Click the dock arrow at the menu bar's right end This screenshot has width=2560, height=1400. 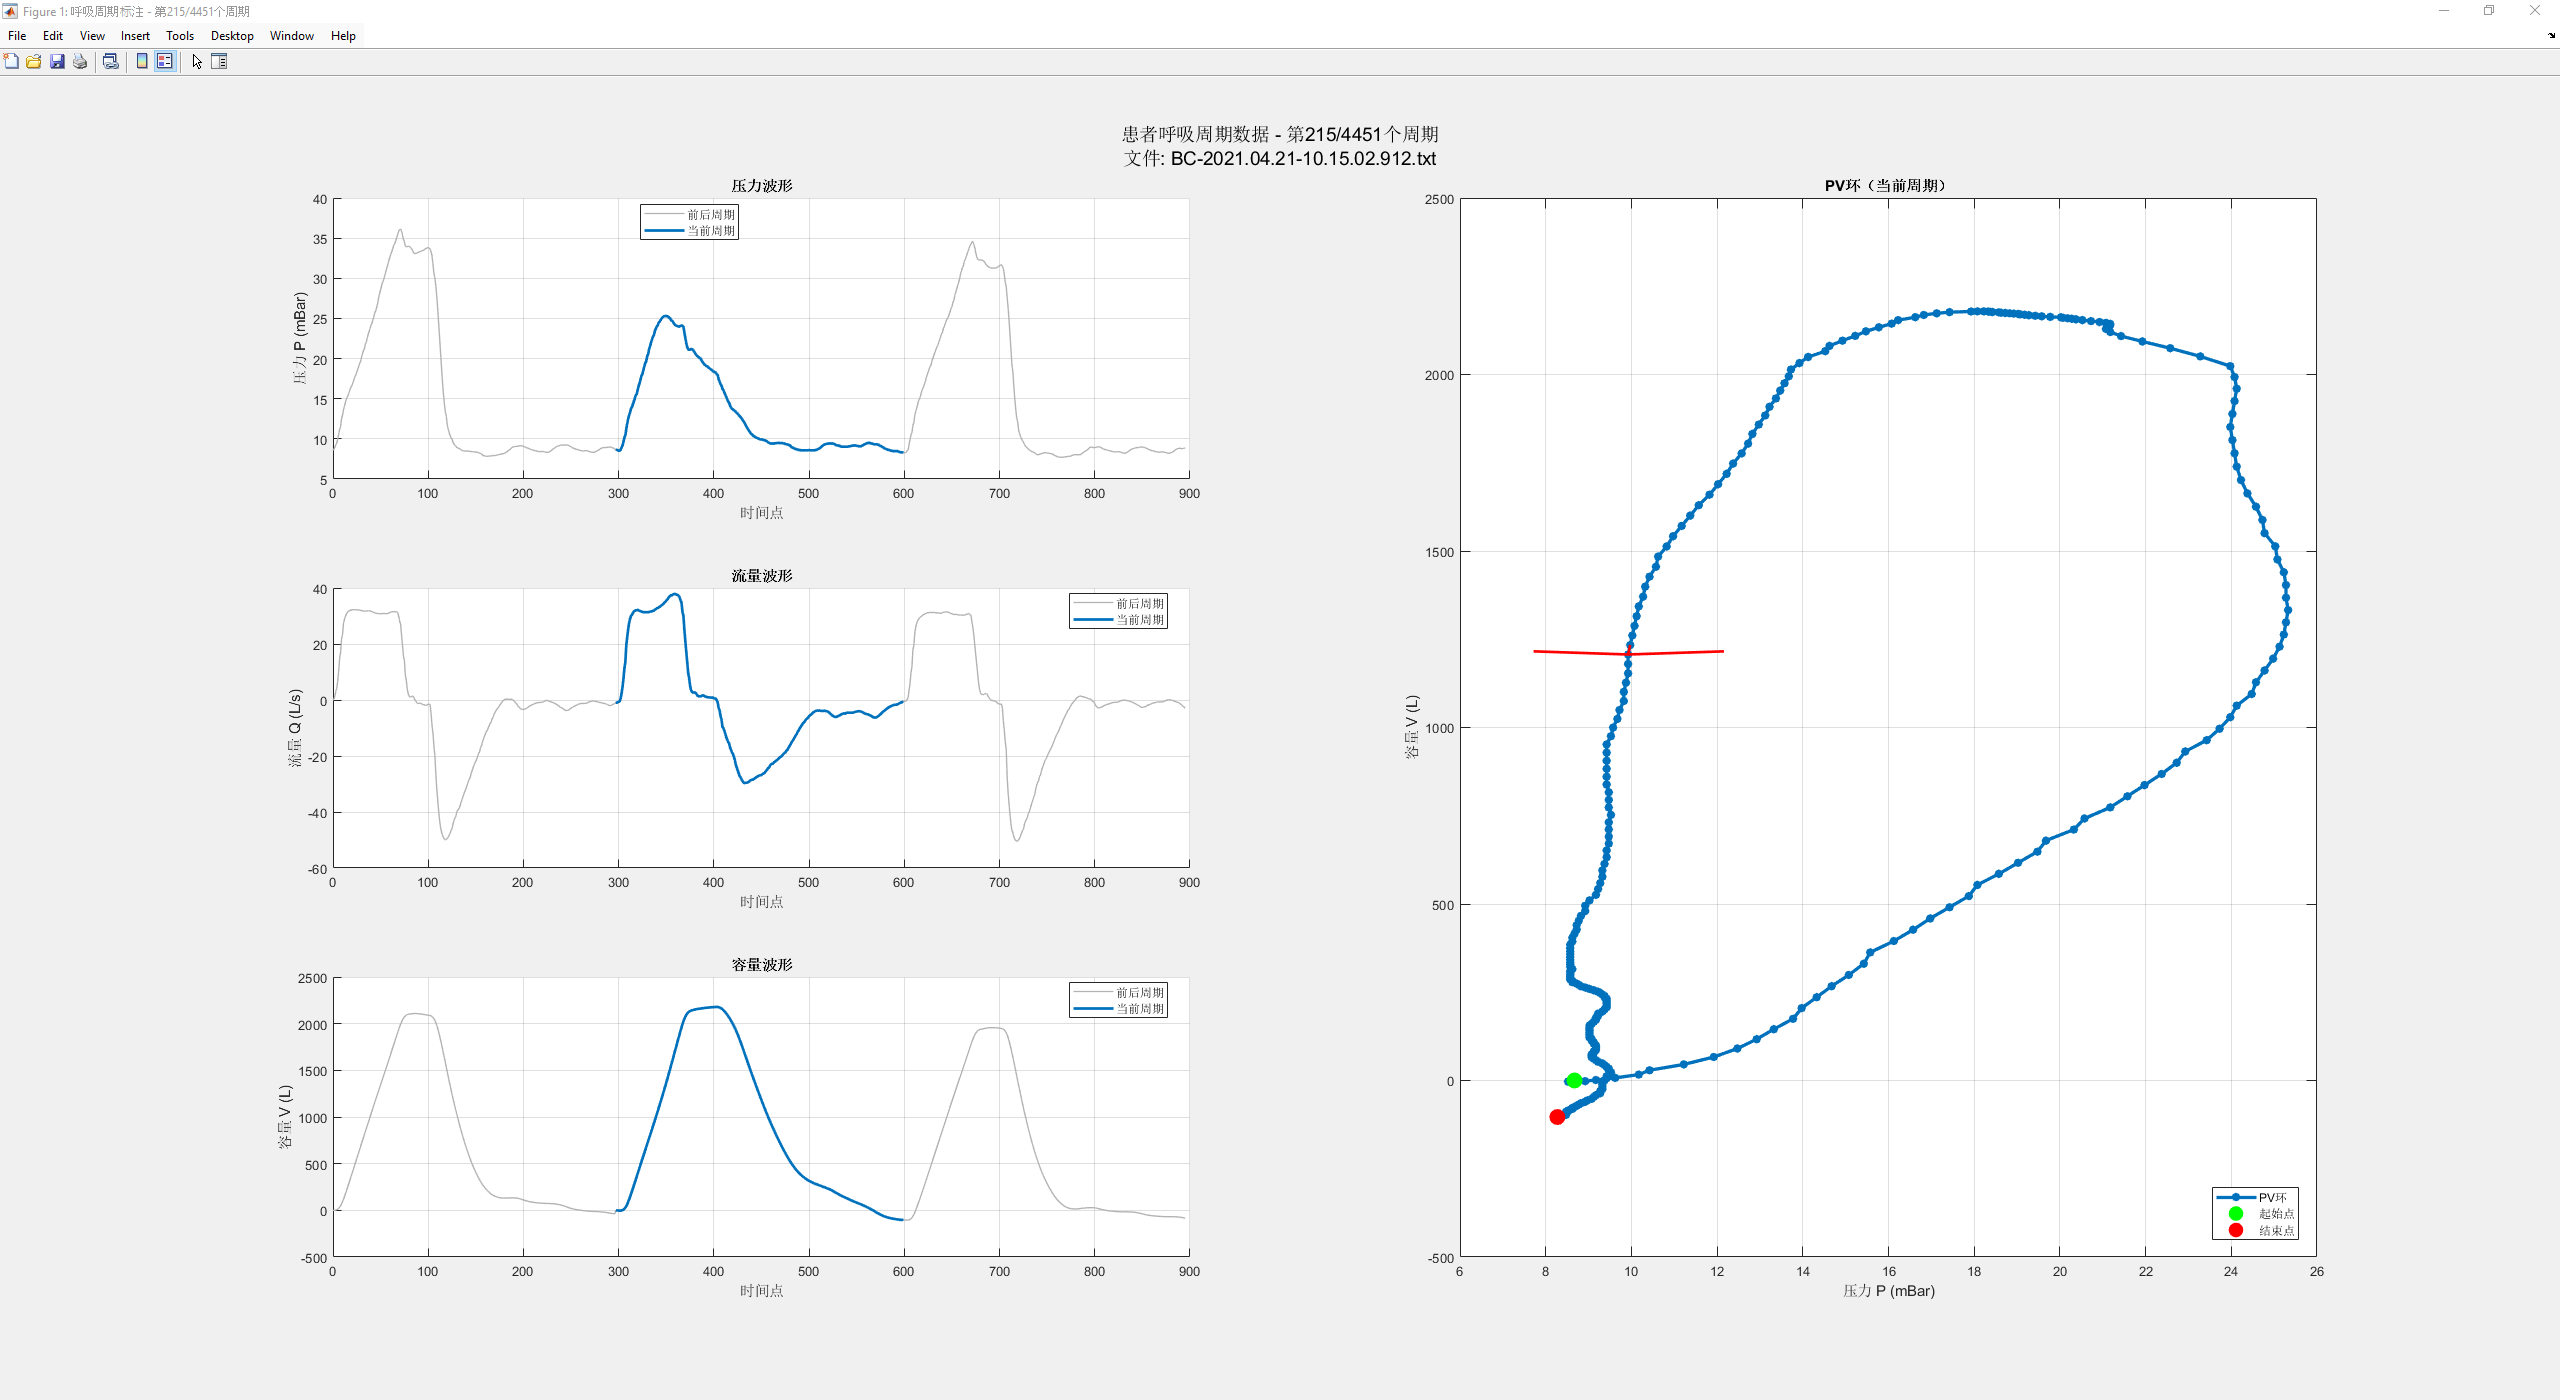tap(2551, 36)
